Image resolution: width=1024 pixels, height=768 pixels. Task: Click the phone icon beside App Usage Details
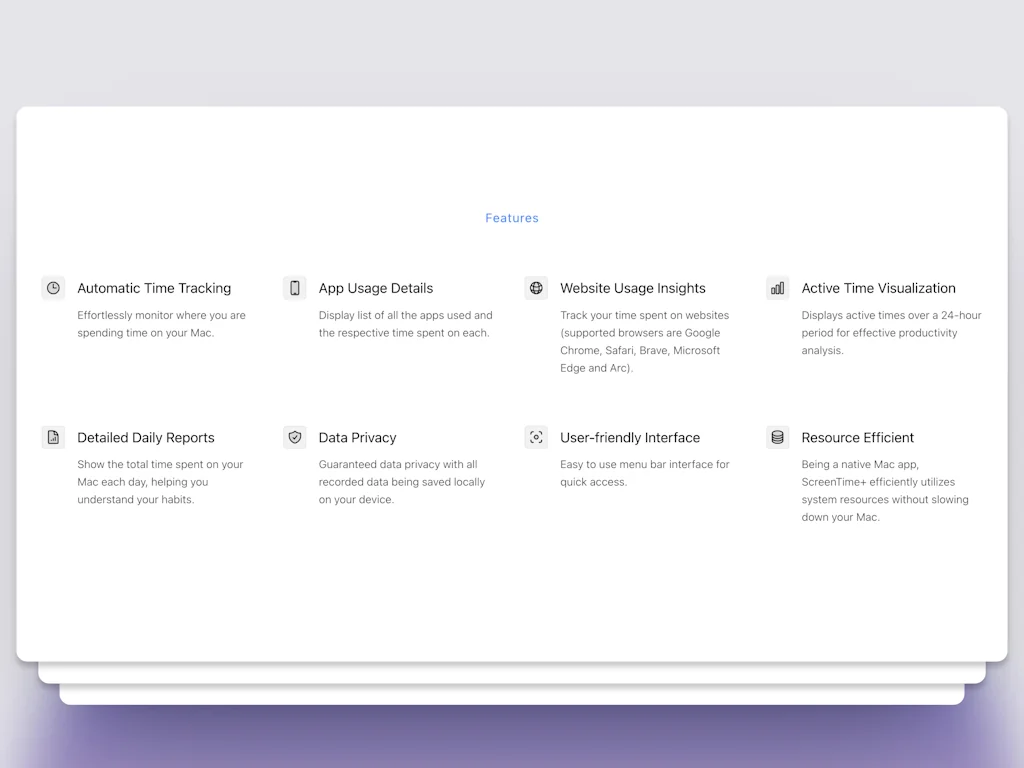pyautogui.click(x=295, y=288)
